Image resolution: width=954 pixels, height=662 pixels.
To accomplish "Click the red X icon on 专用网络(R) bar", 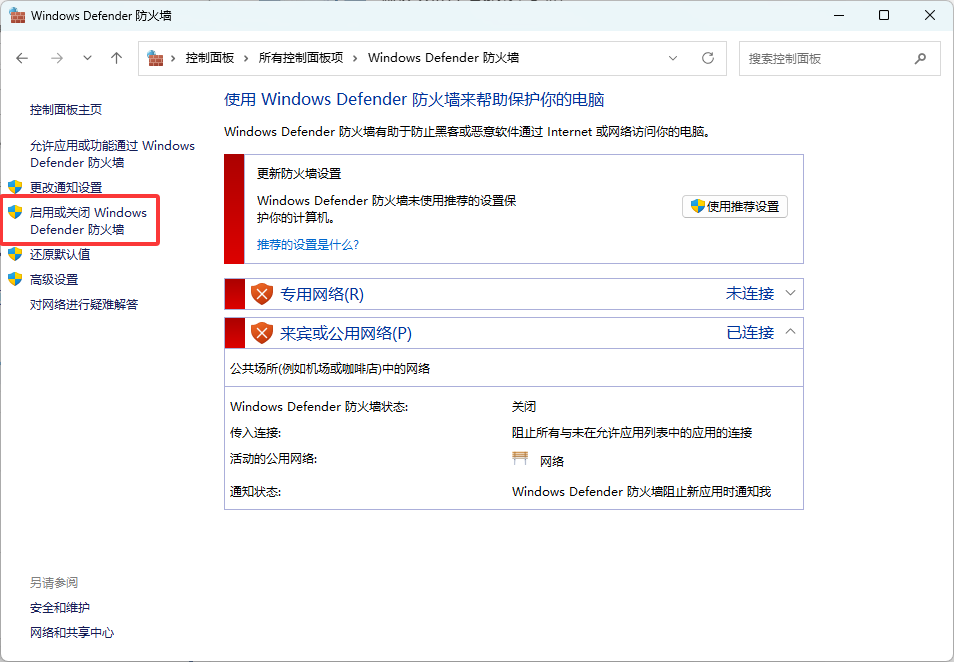I will coord(264,293).
